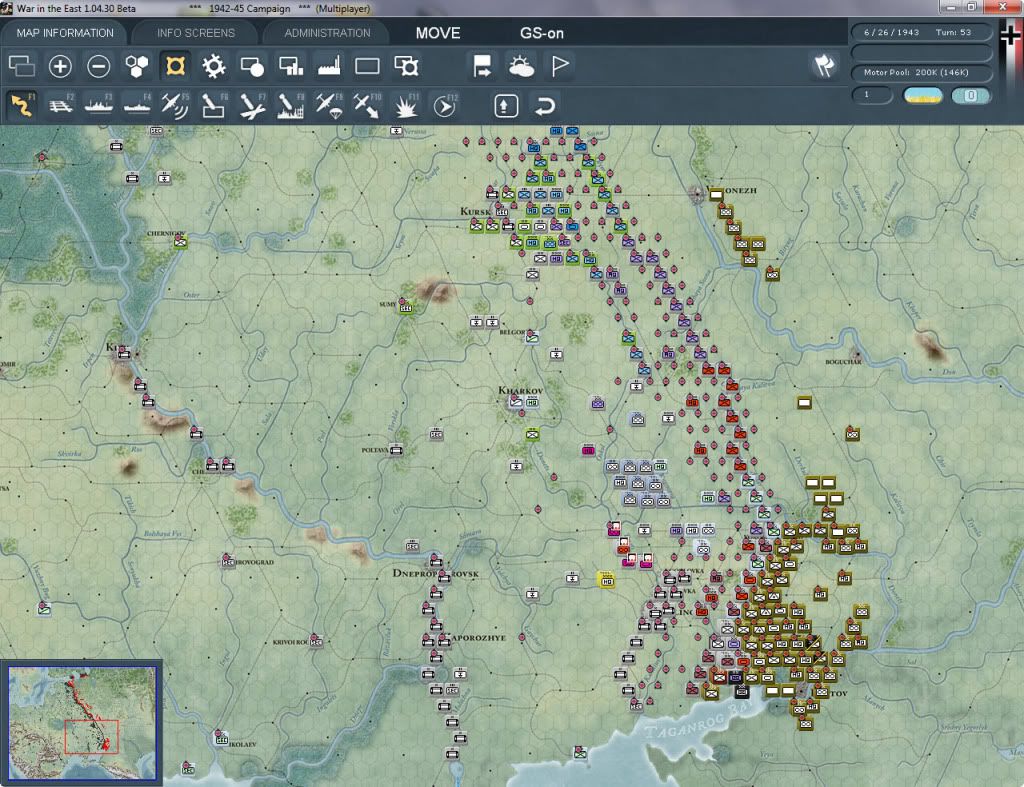This screenshot has height=787, width=1024.
Task: Click the white pennant flag icon
Action: [x=560, y=66]
